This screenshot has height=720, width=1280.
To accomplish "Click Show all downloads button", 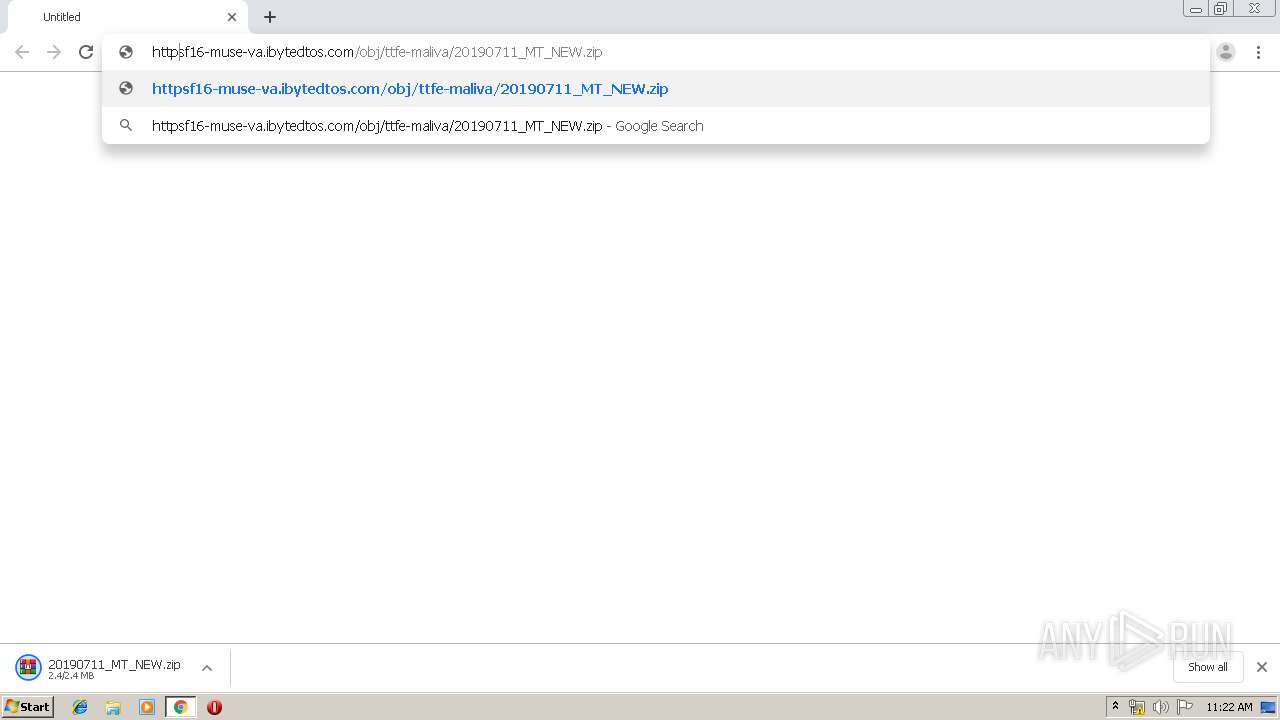I will tap(1208, 667).
